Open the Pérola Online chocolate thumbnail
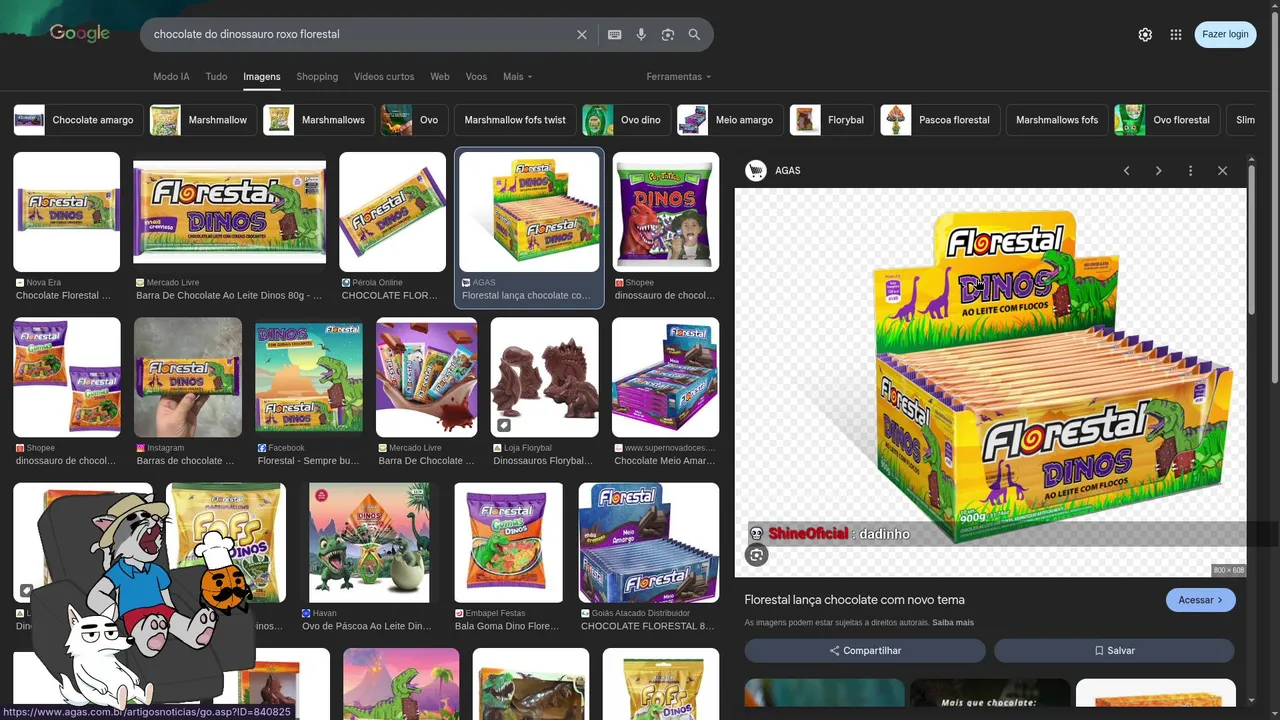This screenshot has width=1280, height=720. 392,212
